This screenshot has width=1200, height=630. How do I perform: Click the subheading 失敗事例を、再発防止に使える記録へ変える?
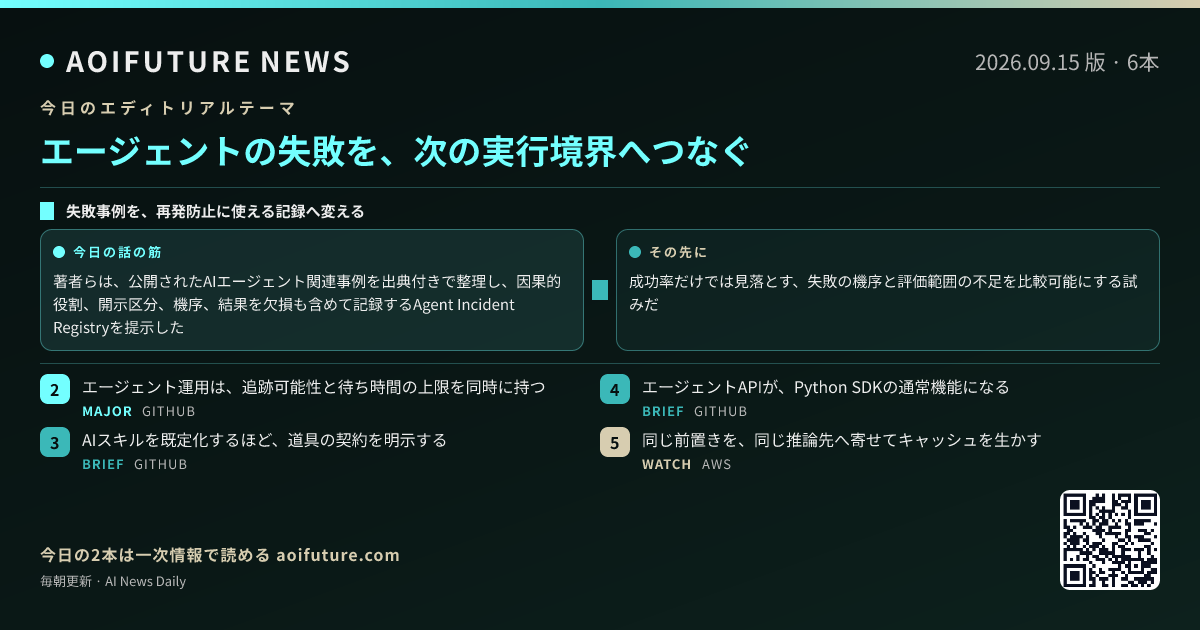pyautogui.click(x=215, y=211)
